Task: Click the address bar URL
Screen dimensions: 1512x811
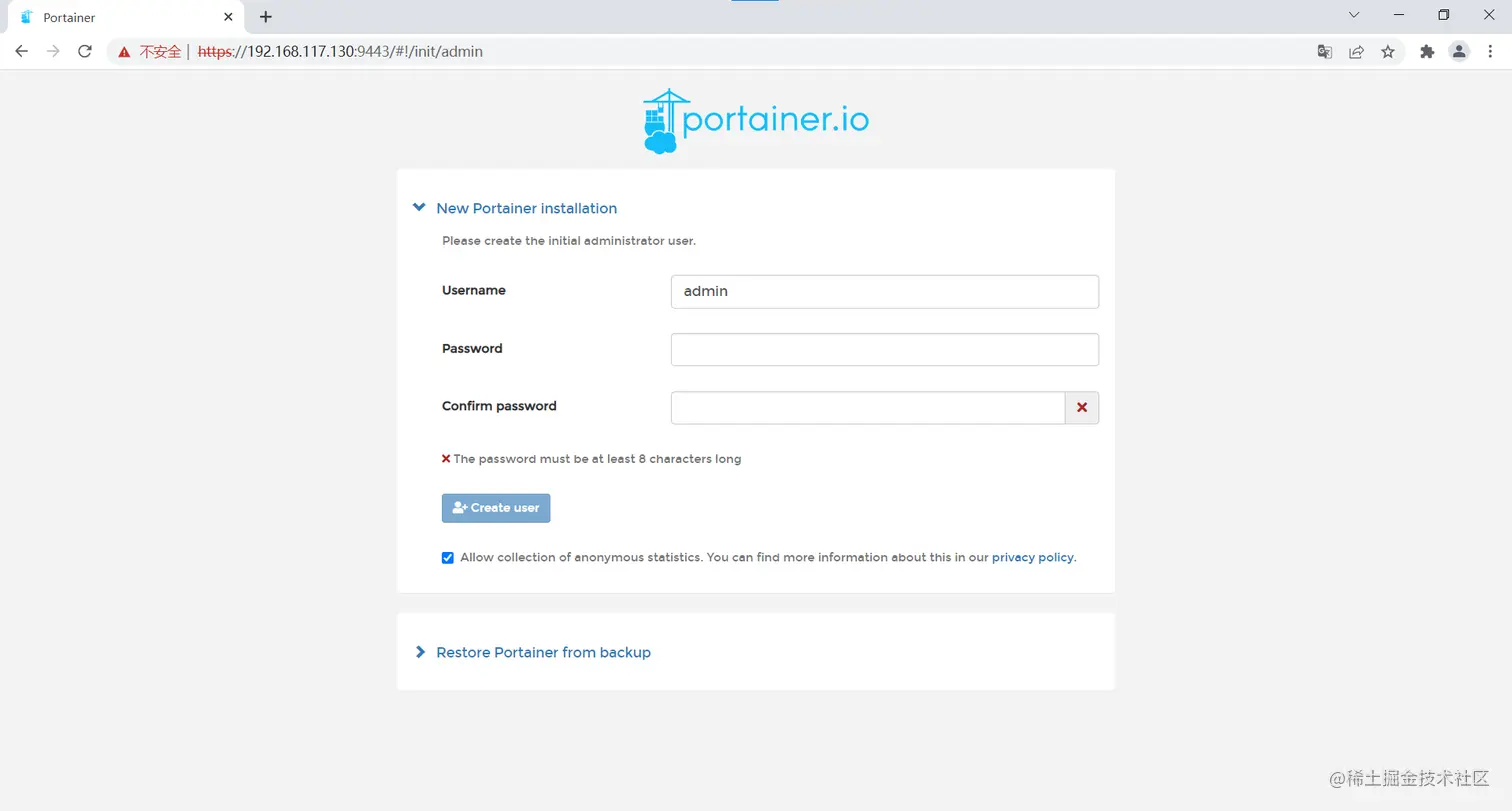Action: click(340, 52)
